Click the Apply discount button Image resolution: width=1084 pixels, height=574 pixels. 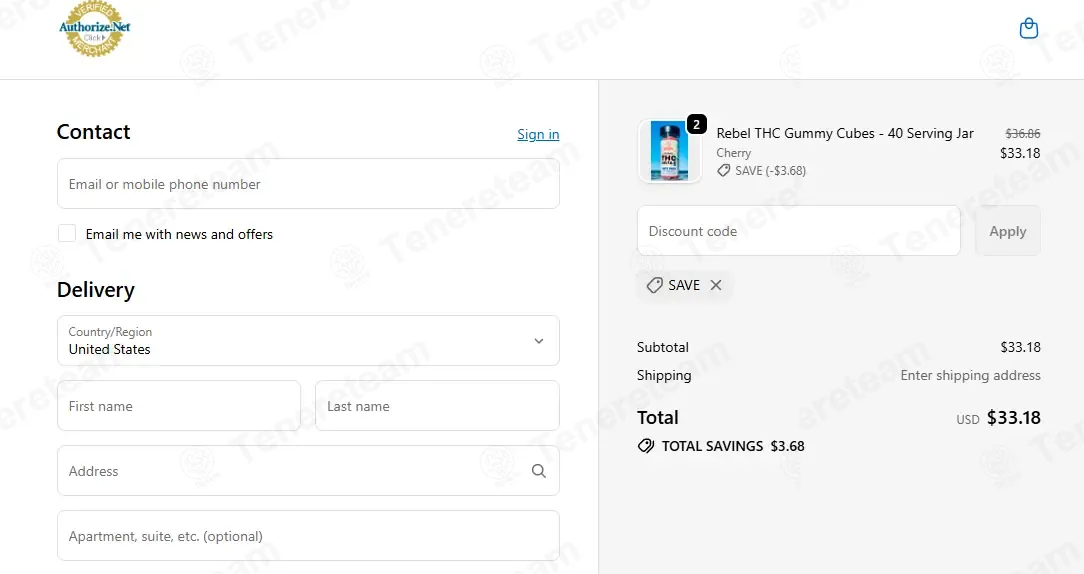pyautogui.click(x=1007, y=231)
